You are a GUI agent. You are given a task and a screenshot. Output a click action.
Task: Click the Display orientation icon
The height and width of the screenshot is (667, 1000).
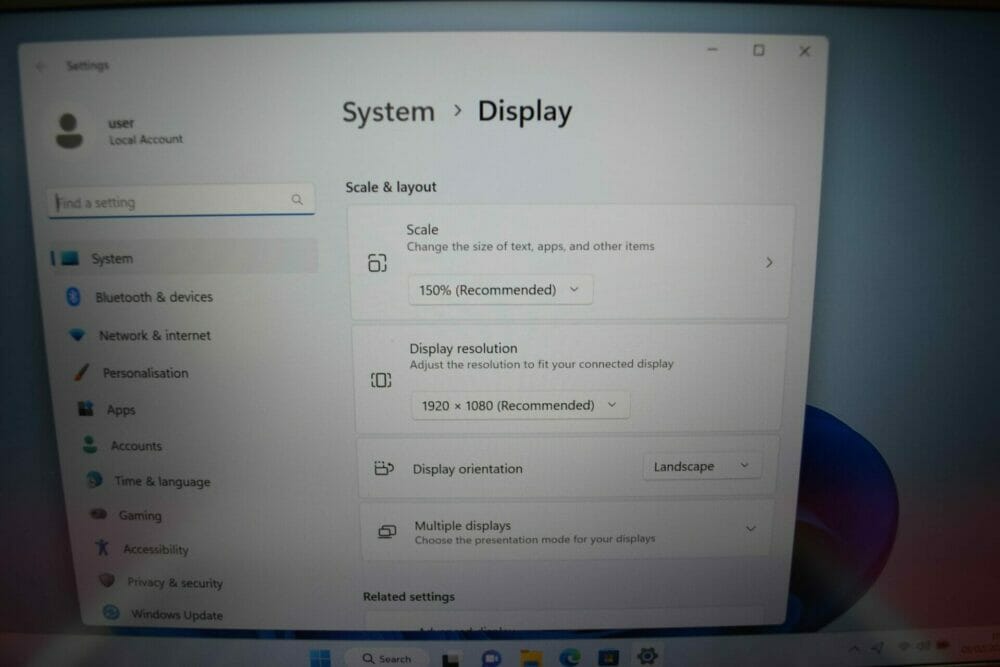pos(384,469)
